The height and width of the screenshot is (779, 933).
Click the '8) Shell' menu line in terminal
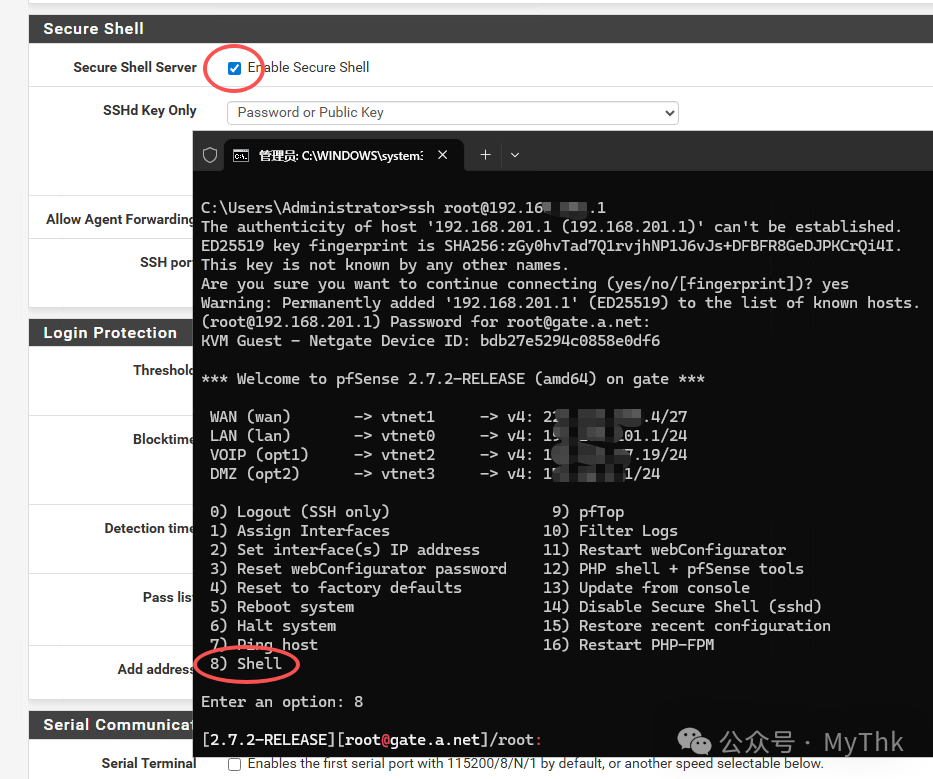pos(246,664)
